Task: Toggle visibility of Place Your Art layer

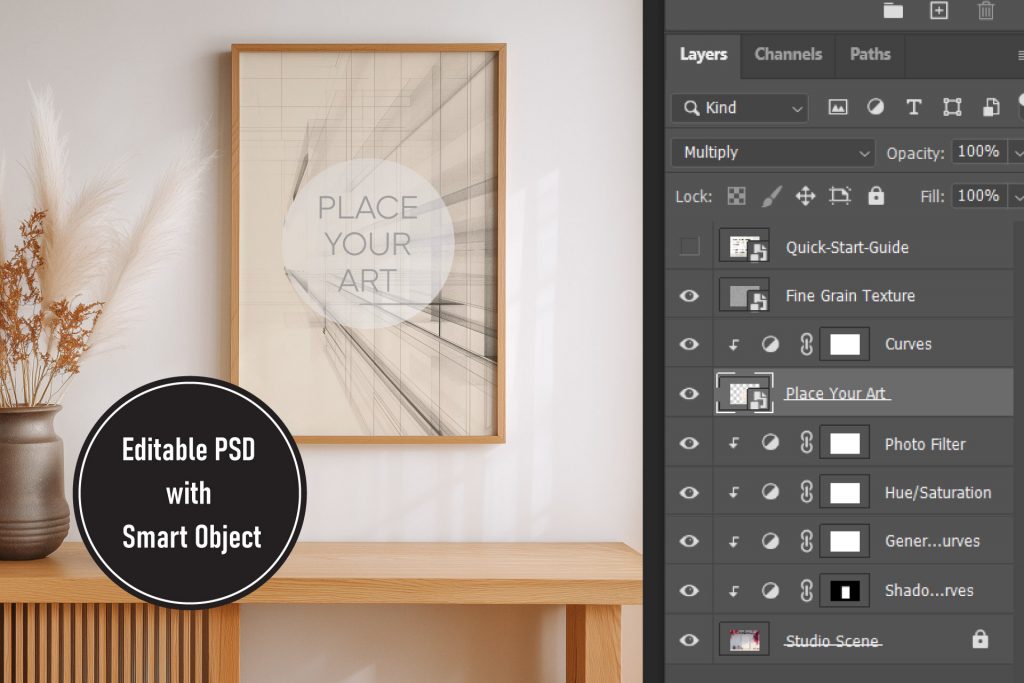Action: tap(689, 393)
